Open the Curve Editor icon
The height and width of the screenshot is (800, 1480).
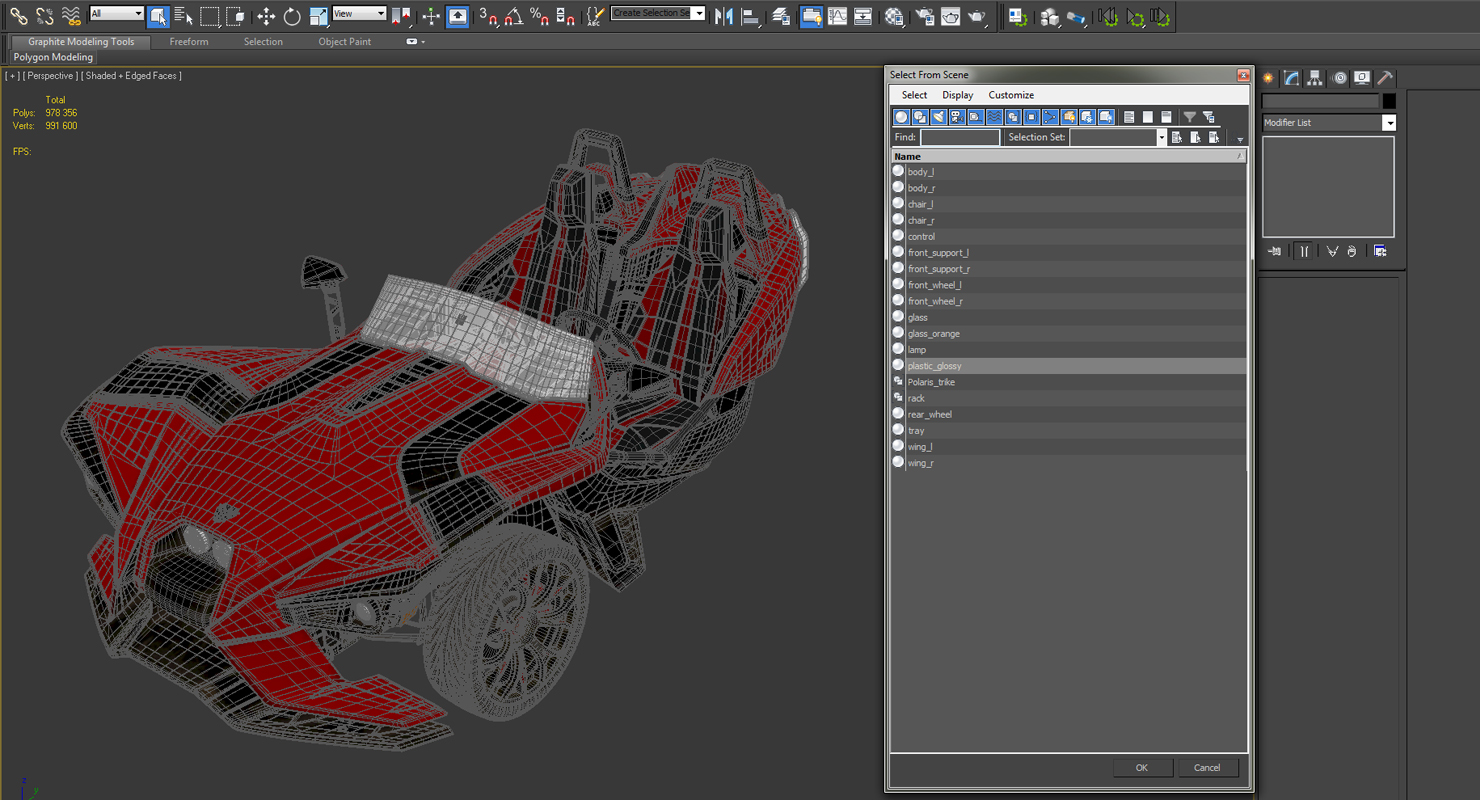pyautogui.click(x=837, y=16)
